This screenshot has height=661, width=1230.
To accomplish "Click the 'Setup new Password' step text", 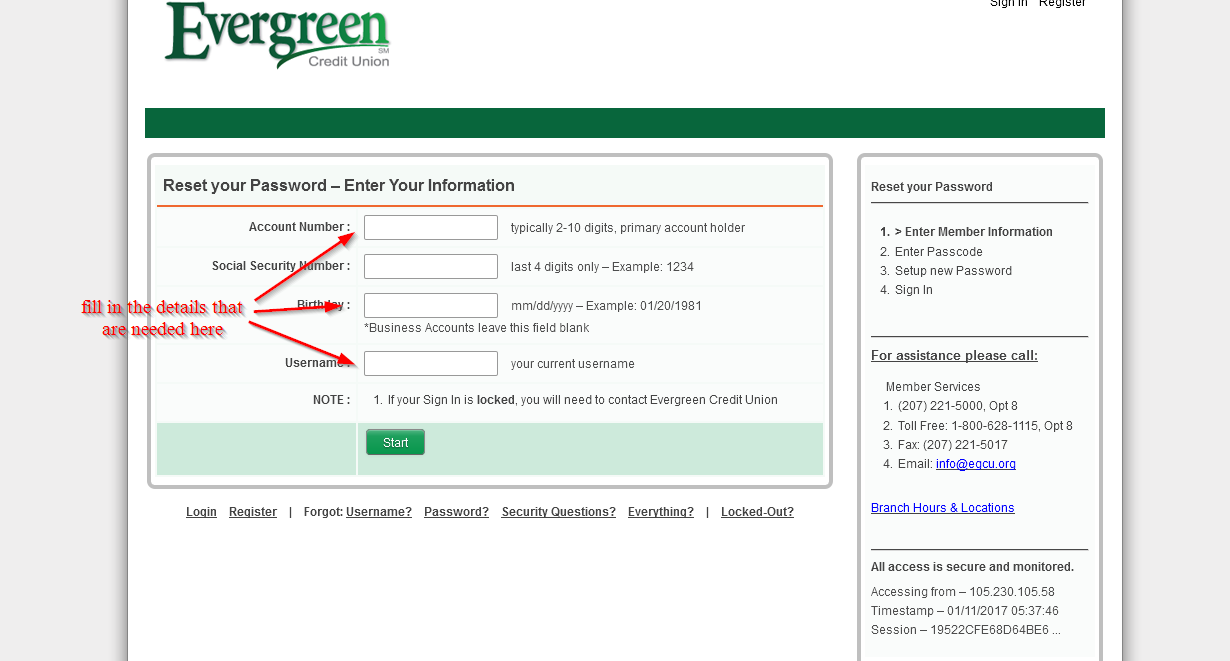I will pos(953,271).
